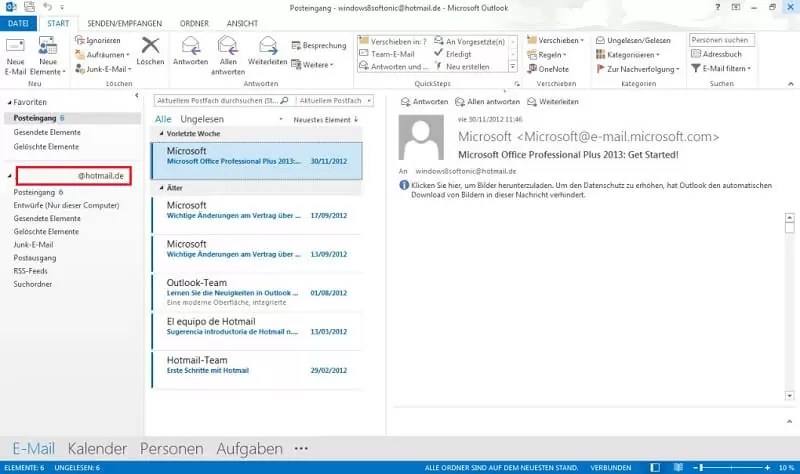Forward using the ribbon Weiterleiten icon
800x474 pixels.
pyautogui.click(x=267, y=51)
